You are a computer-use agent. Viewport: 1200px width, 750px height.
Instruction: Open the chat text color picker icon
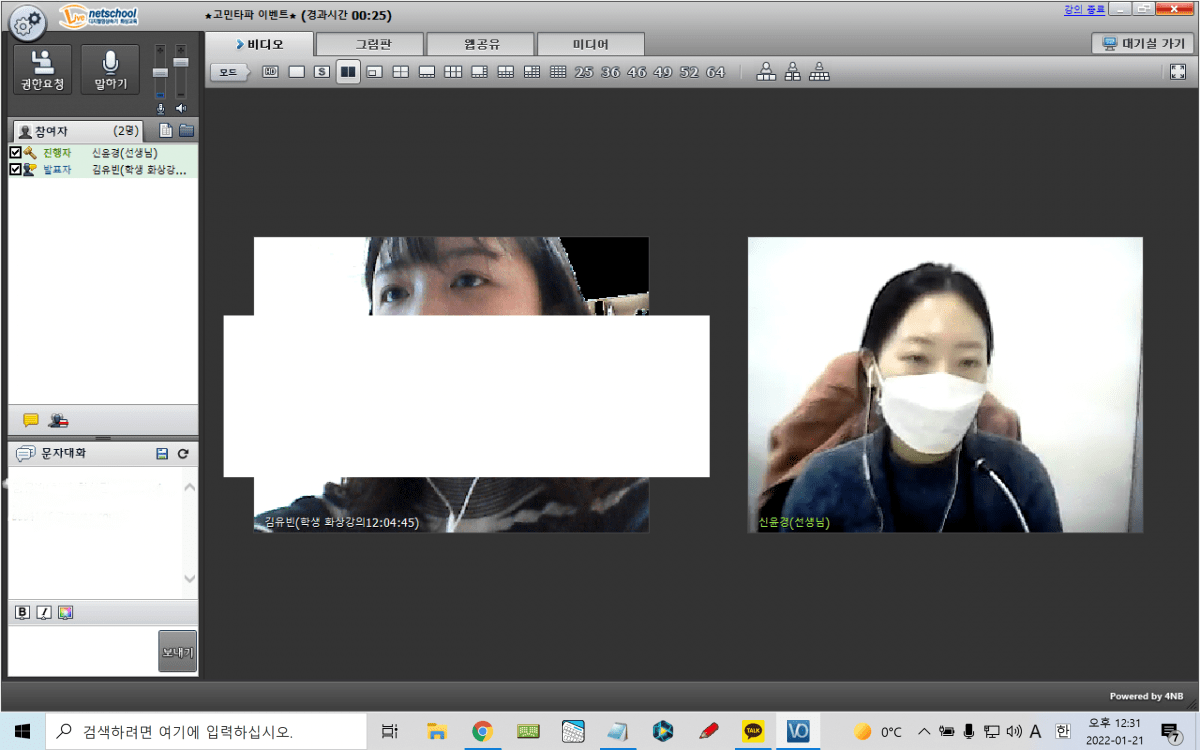(x=65, y=613)
